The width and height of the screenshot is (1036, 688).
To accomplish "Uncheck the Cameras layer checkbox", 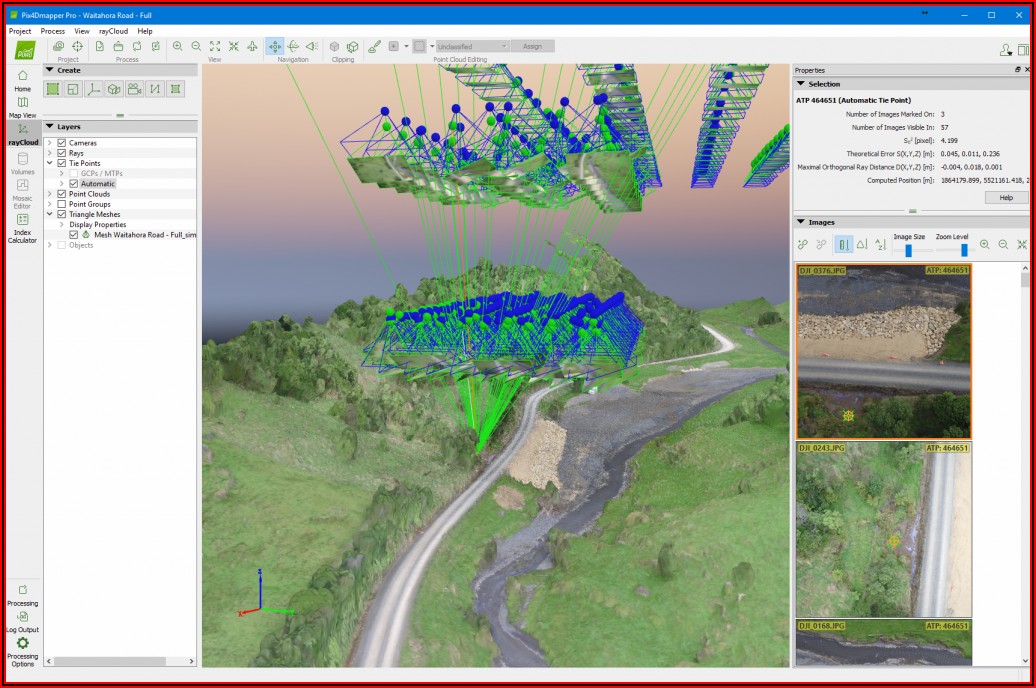I will click(x=62, y=143).
